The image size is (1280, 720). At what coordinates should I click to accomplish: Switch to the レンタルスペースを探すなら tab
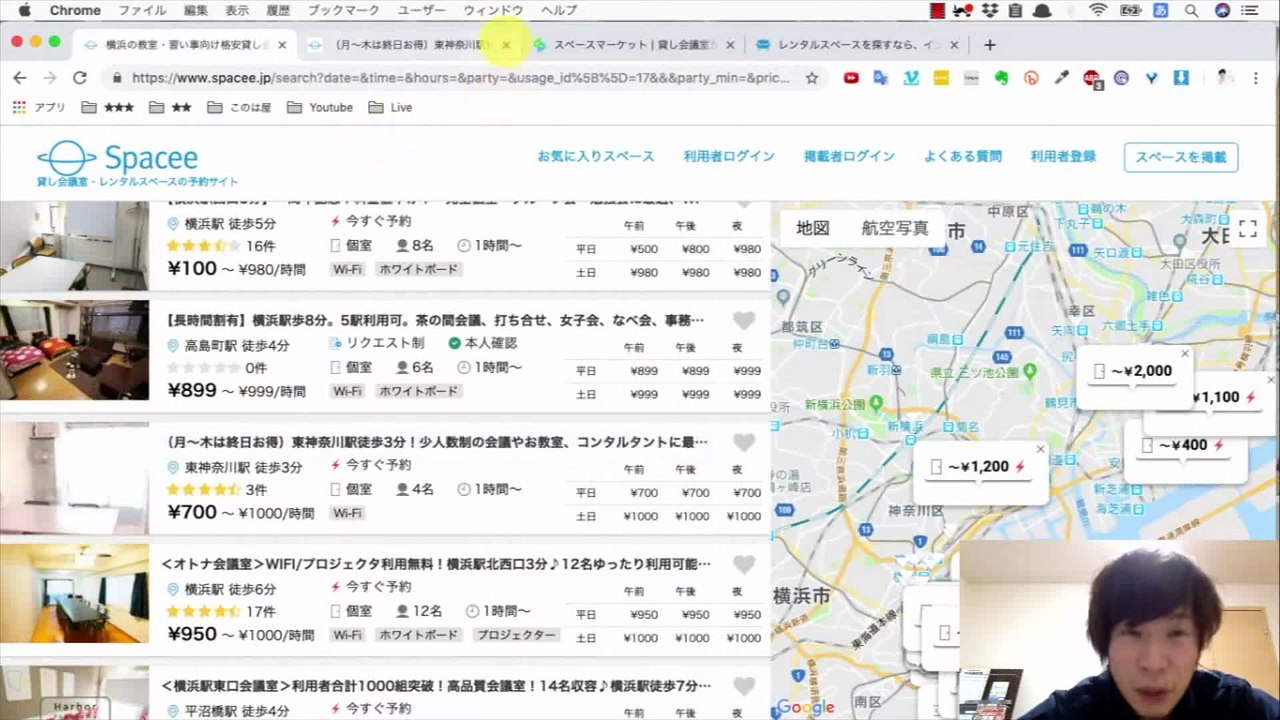point(859,45)
